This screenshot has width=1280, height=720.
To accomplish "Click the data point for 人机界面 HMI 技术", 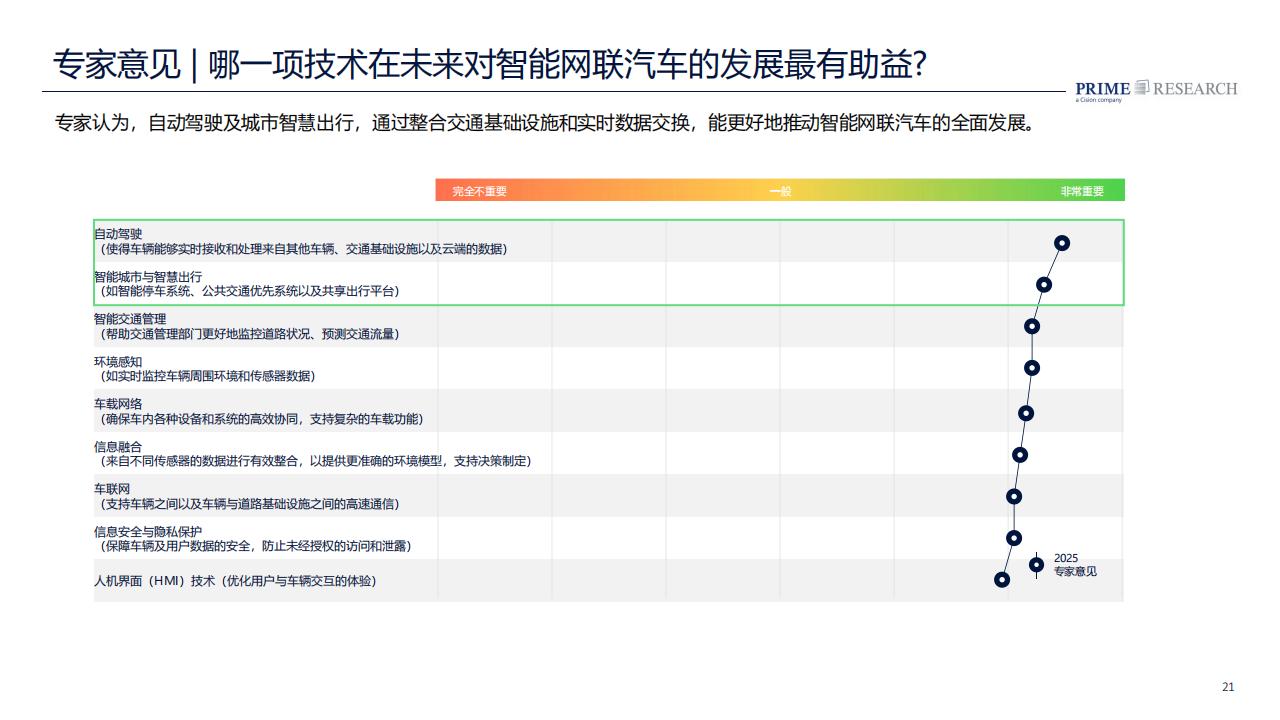I will [x=1002, y=580].
